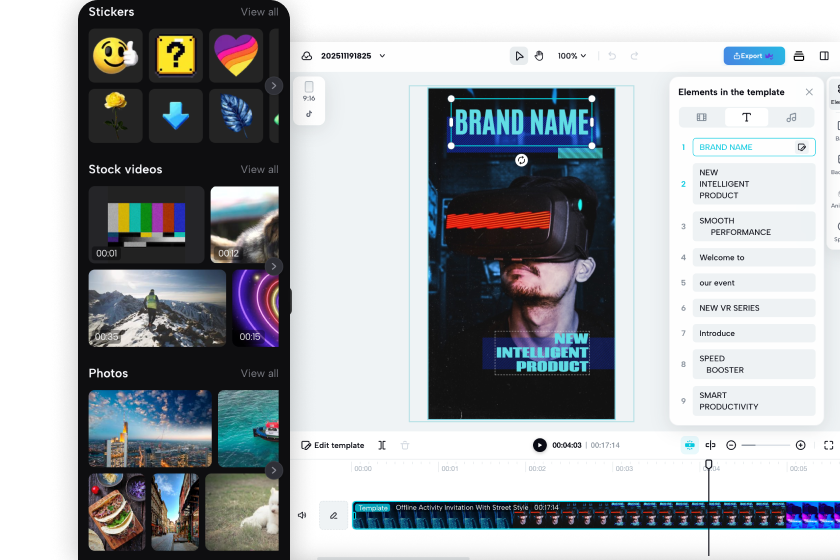Expand Stock videos with right arrow

click(274, 266)
